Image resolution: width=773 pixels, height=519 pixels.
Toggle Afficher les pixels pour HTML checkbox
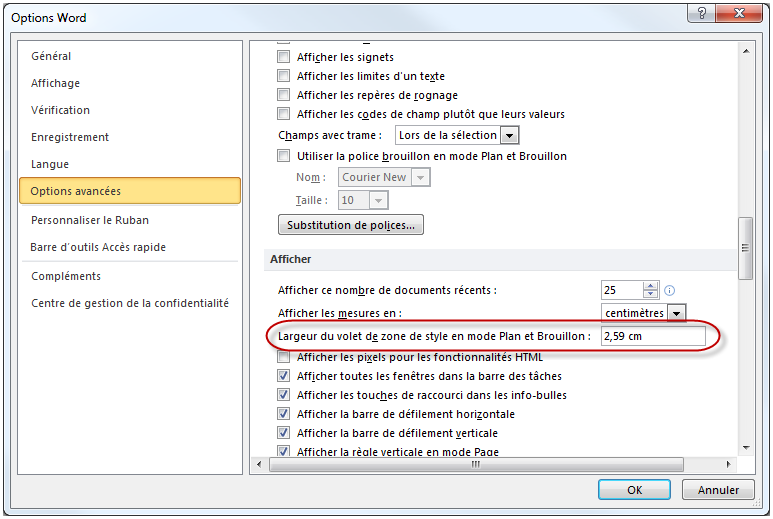(283, 356)
